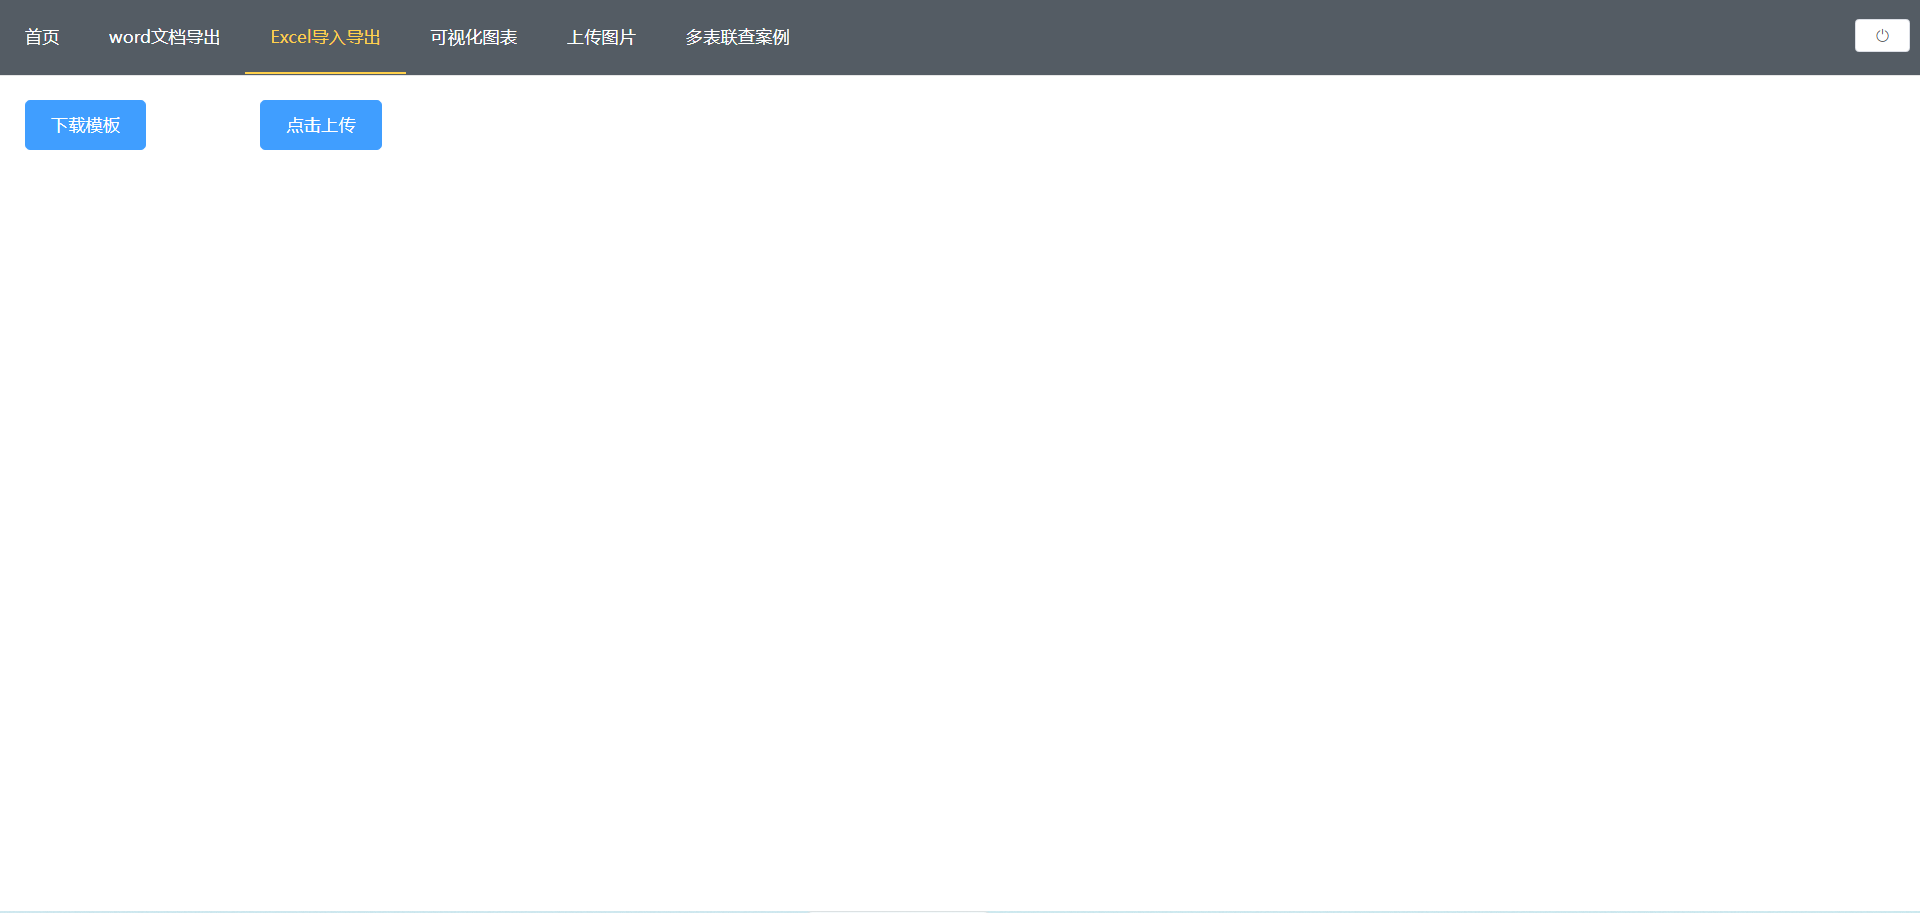Screen dimensions: 1922x913
Task: View visualization charts page 可视化图表
Action: pyautogui.click(x=473, y=37)
